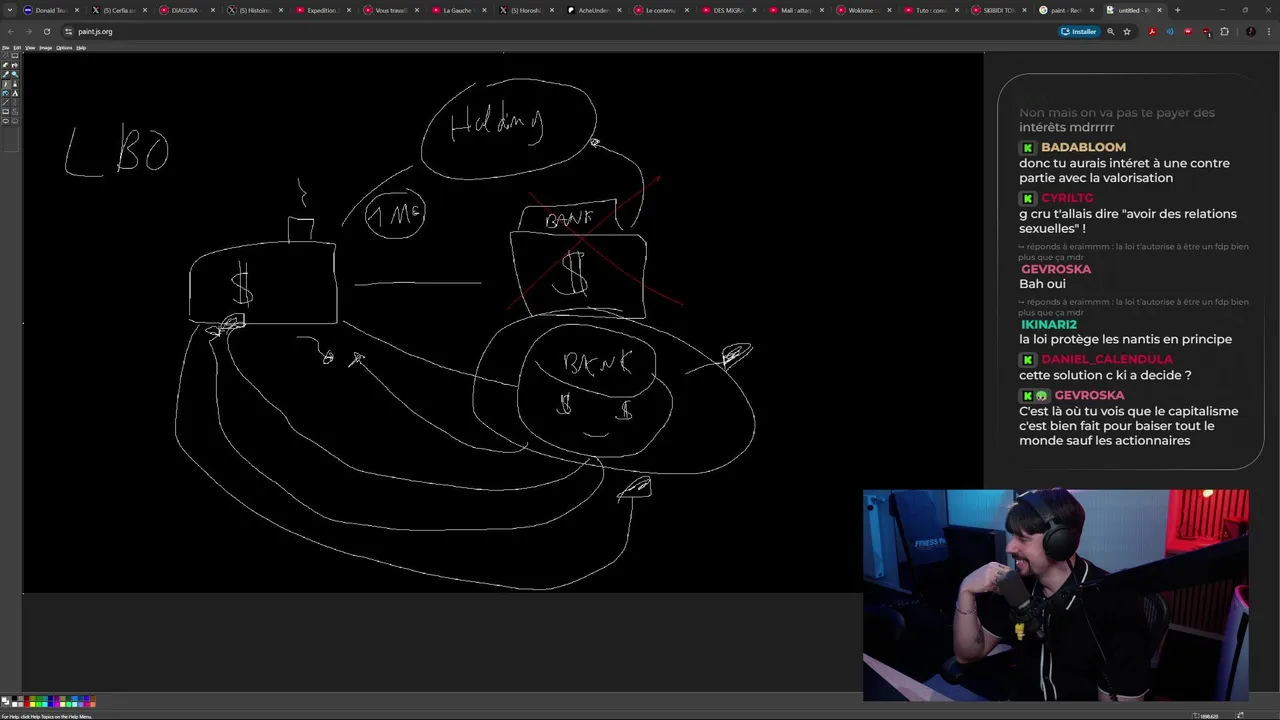The image size is (1280, 720).
Task: Open the blue sound-wave extension icon
Action: [x=1170, y=31]
